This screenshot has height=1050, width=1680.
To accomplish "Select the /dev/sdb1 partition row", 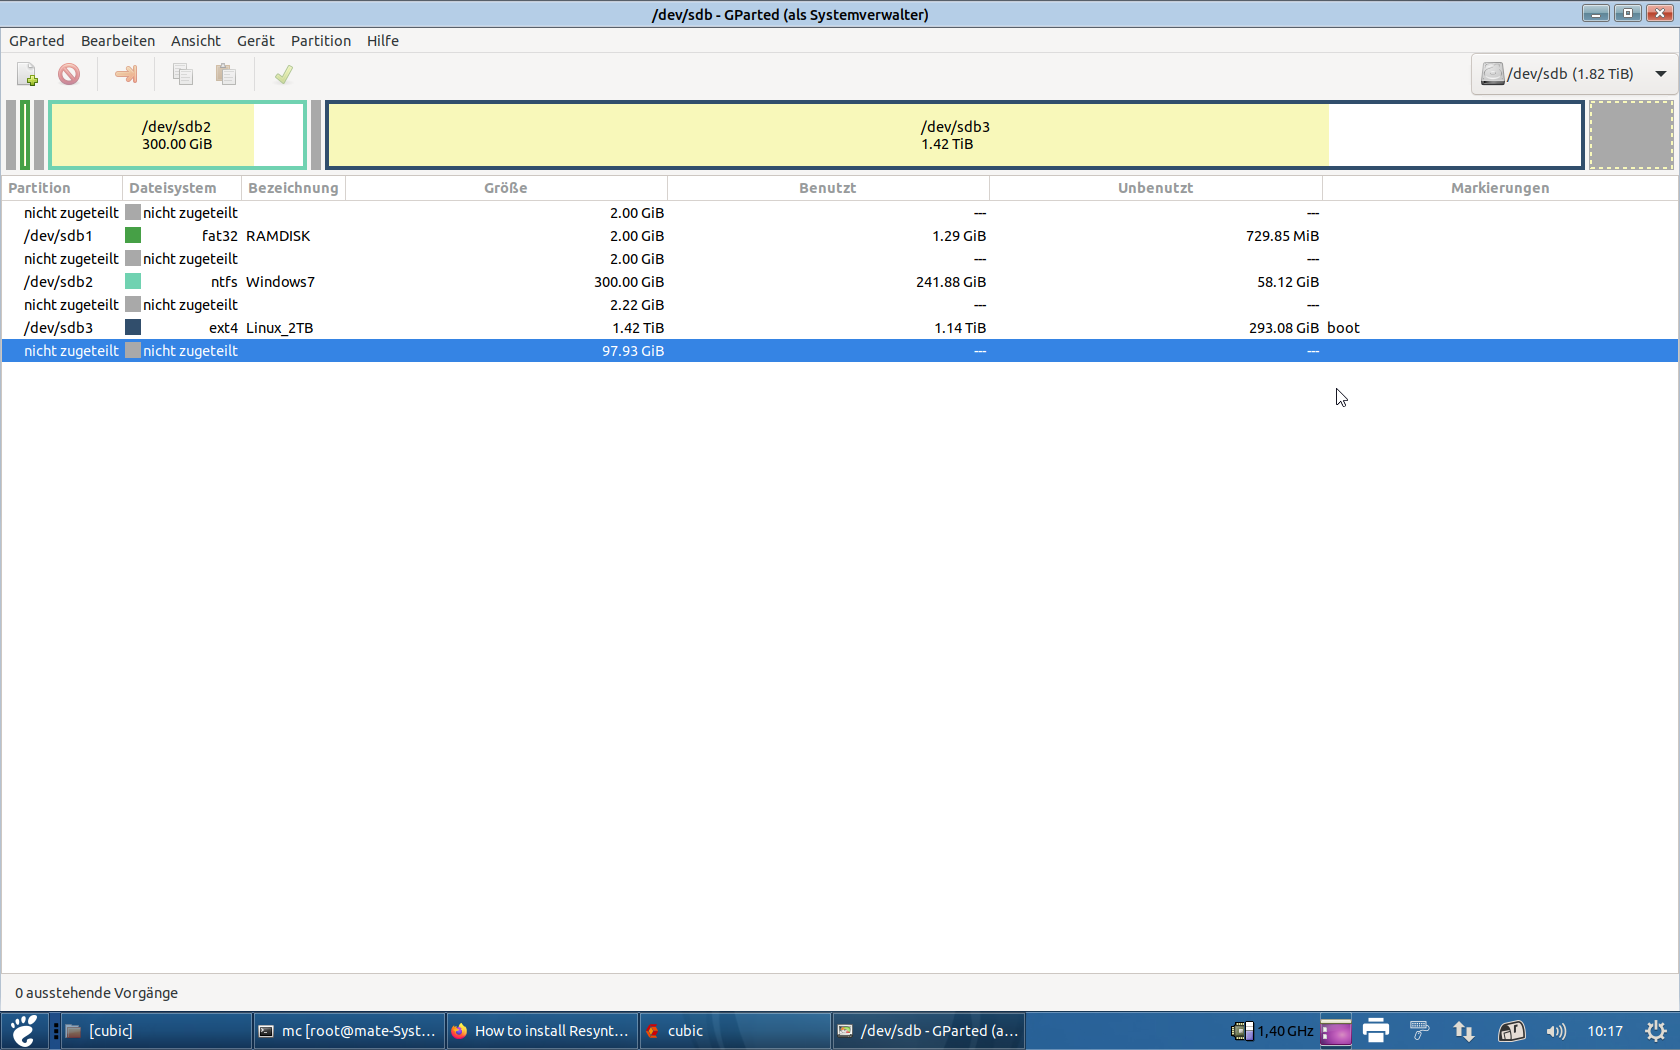I will pos(840,236).
